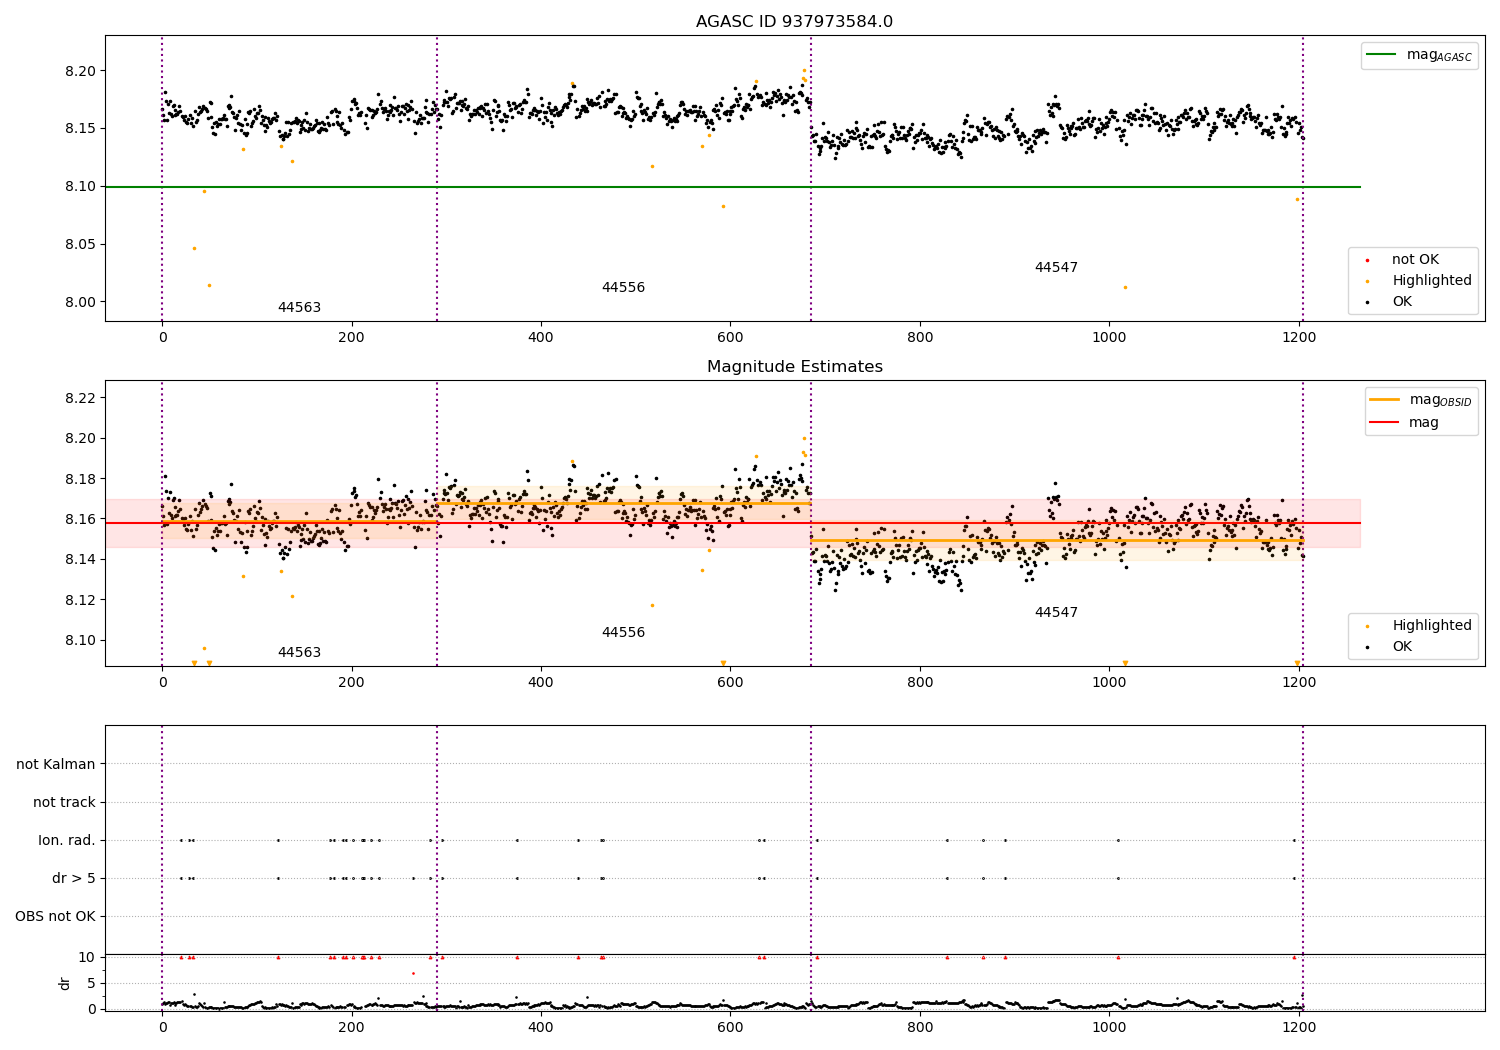Click the 8.05 tick label on top plot
Screen dimensions: 1500x1050
81,245
